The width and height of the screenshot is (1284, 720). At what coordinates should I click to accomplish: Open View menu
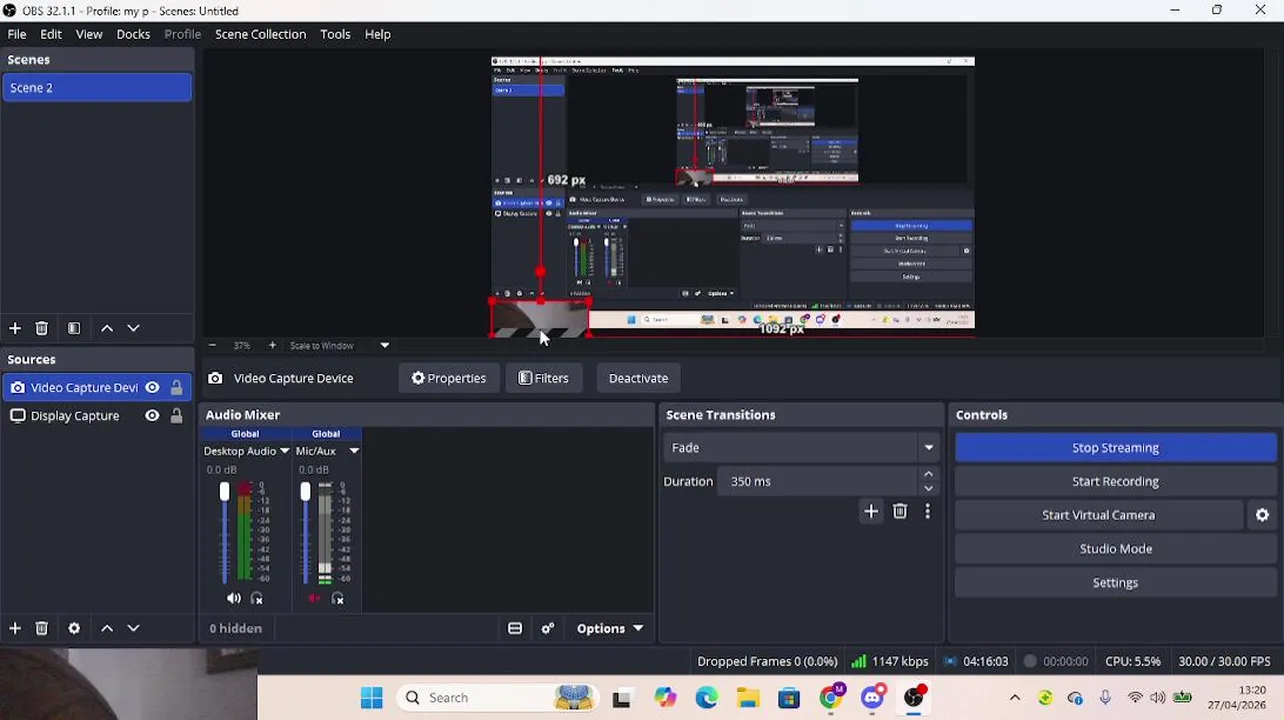[89, 34]
